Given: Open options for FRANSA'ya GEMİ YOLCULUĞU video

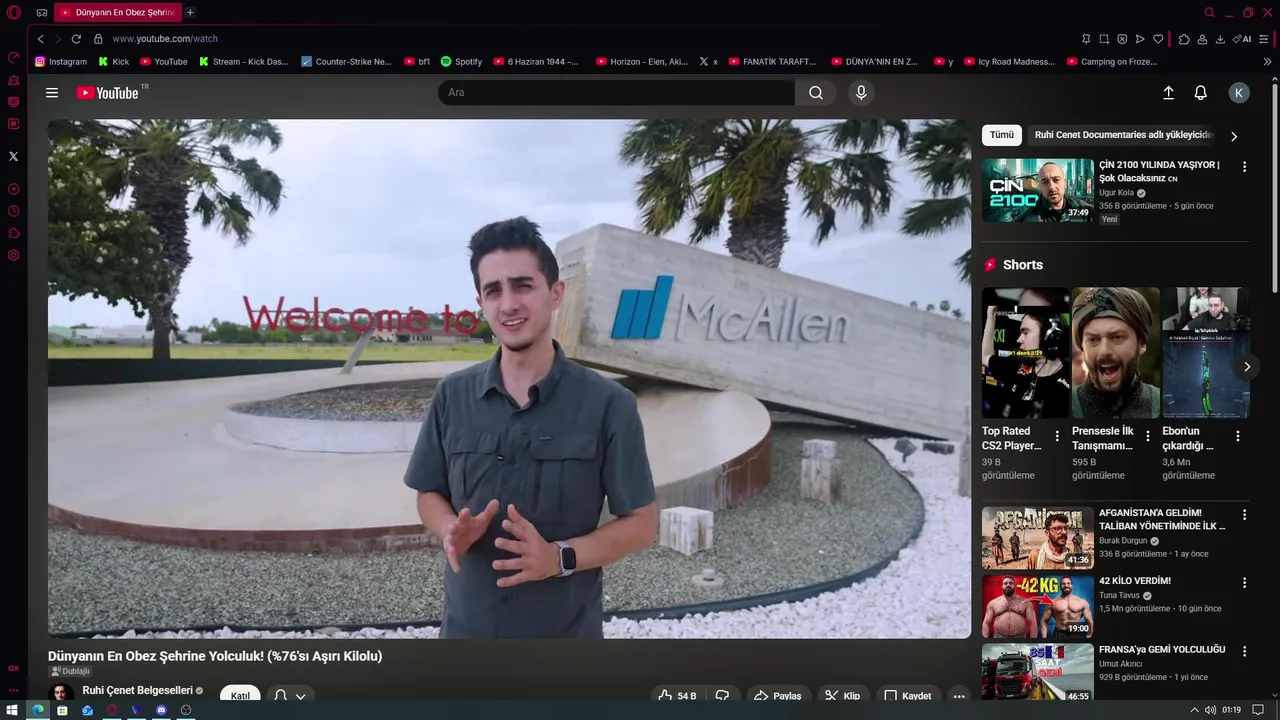Looking at the screenshot, I should [x=1244, y=652].
